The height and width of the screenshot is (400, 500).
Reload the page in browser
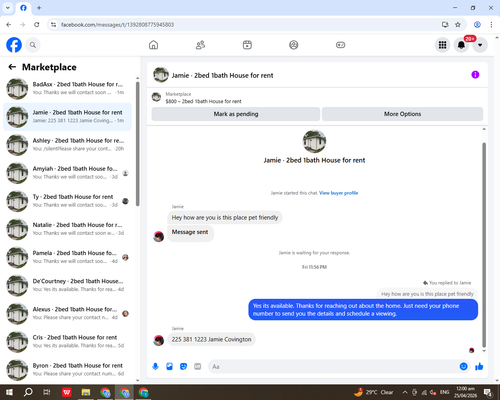[x=37, y=25]
